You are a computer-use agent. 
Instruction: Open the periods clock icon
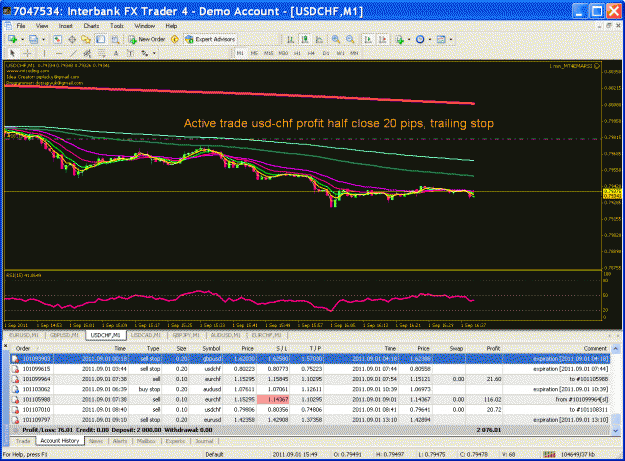pyautogui.click(x=420, y=39)
